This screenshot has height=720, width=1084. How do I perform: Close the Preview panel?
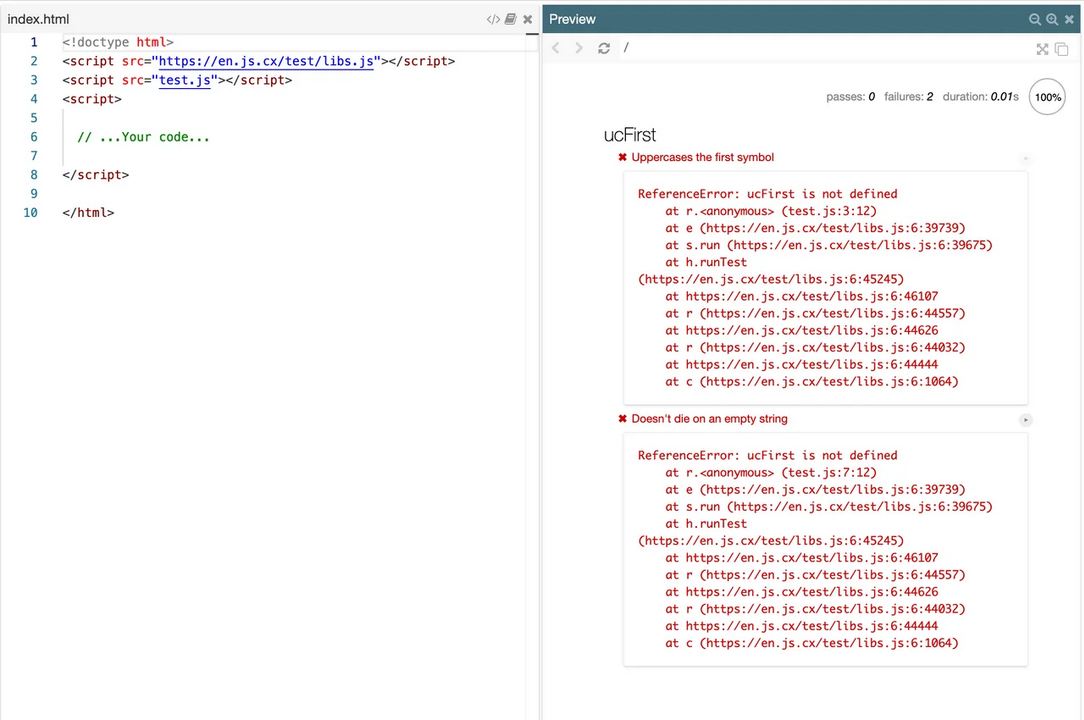pos(1069,19)
